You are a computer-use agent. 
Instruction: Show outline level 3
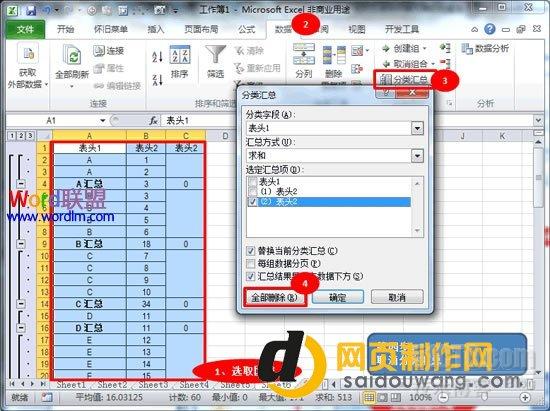(31, 136)
